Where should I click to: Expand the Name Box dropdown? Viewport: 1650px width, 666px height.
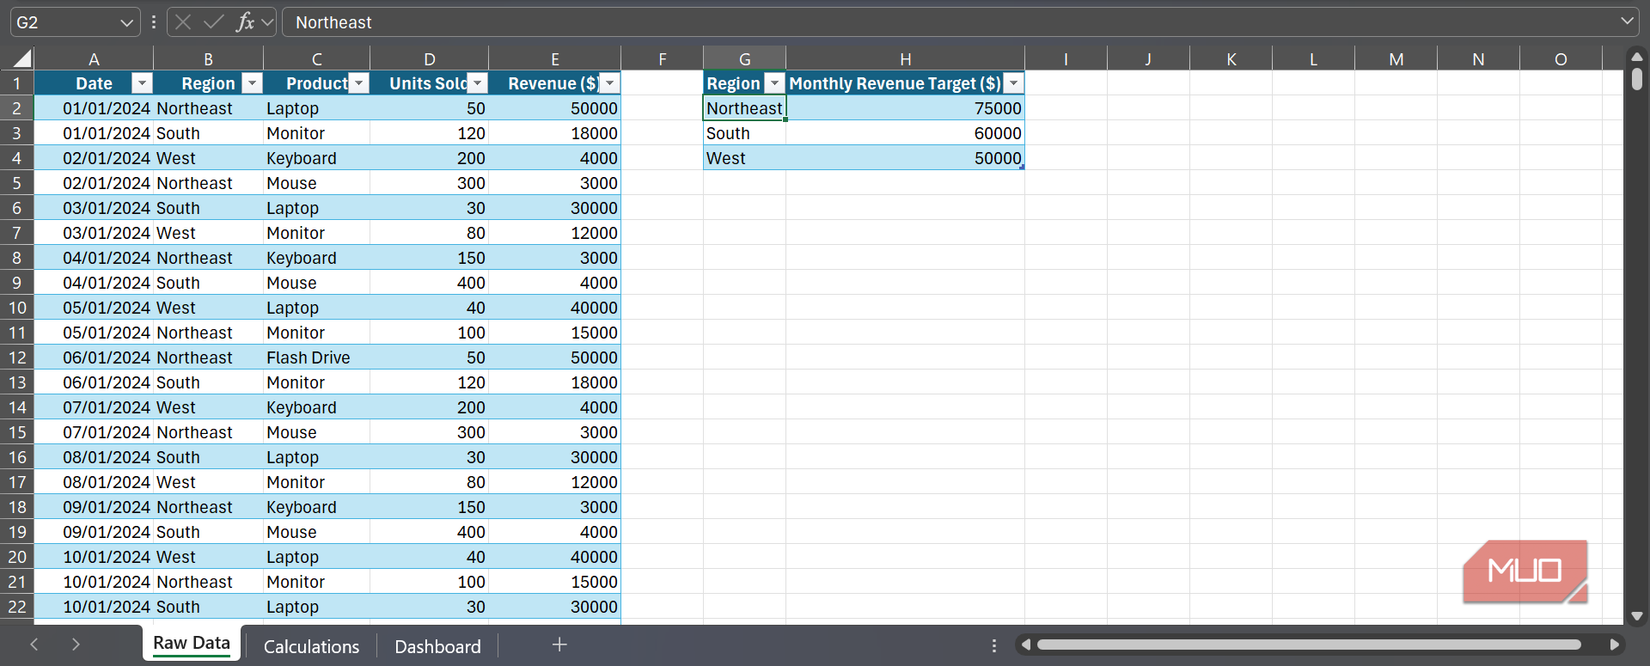coord(126,22)
